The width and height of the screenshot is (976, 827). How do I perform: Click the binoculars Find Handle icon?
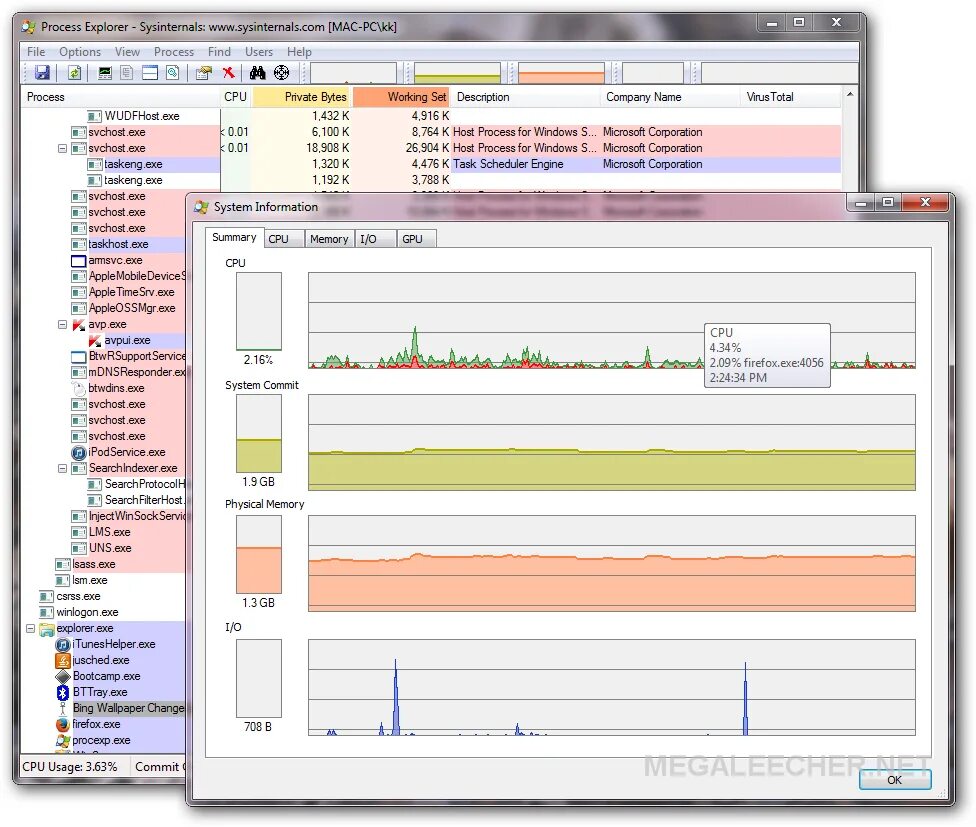258,73
